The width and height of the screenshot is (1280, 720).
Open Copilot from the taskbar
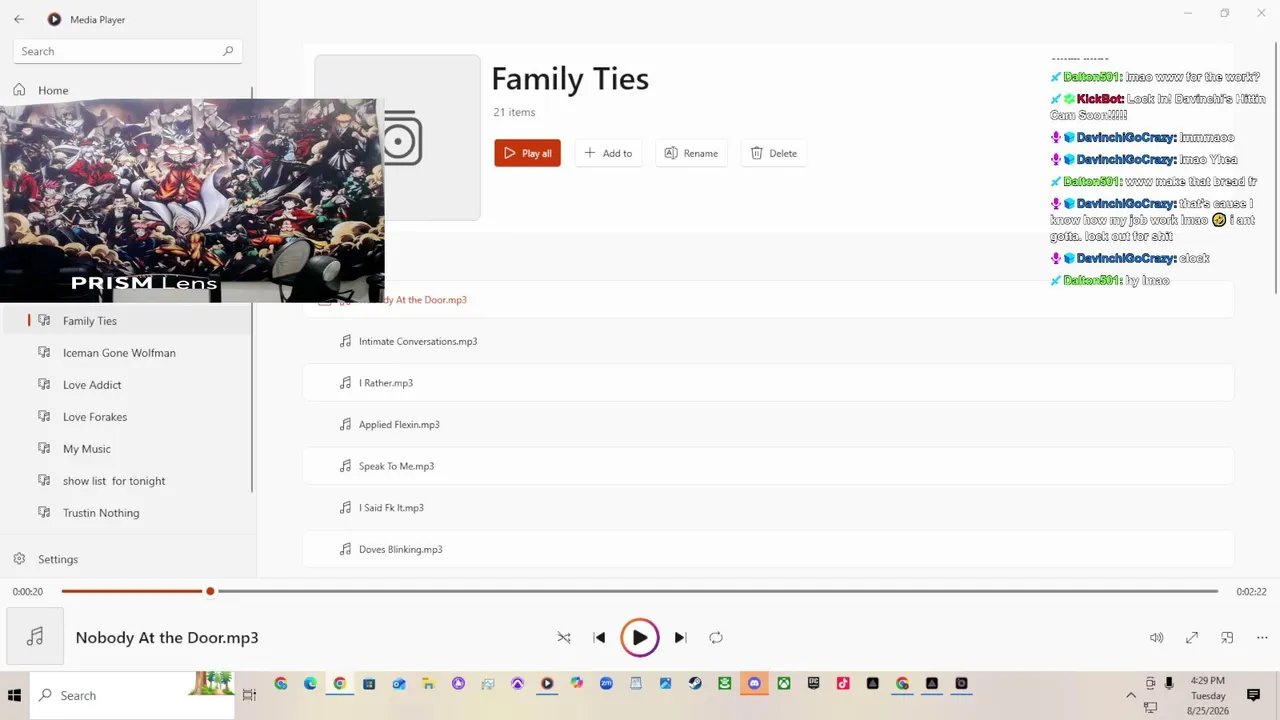click(x=577, y=684)
